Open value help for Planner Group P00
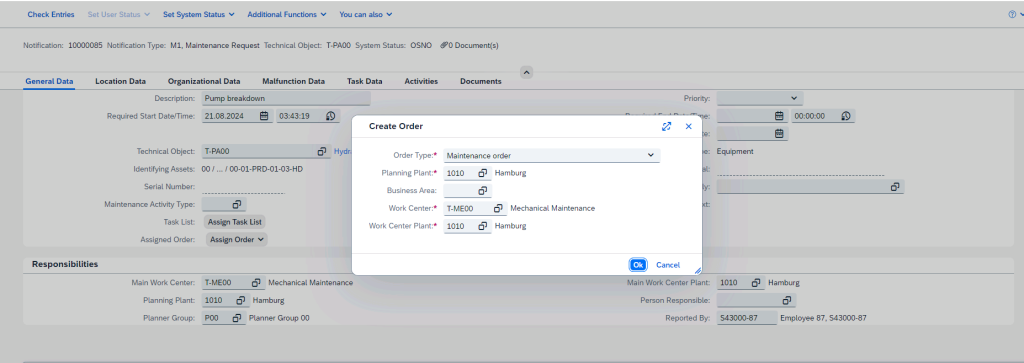Viewport: 1024px width, 363px height. coord(236,318)
